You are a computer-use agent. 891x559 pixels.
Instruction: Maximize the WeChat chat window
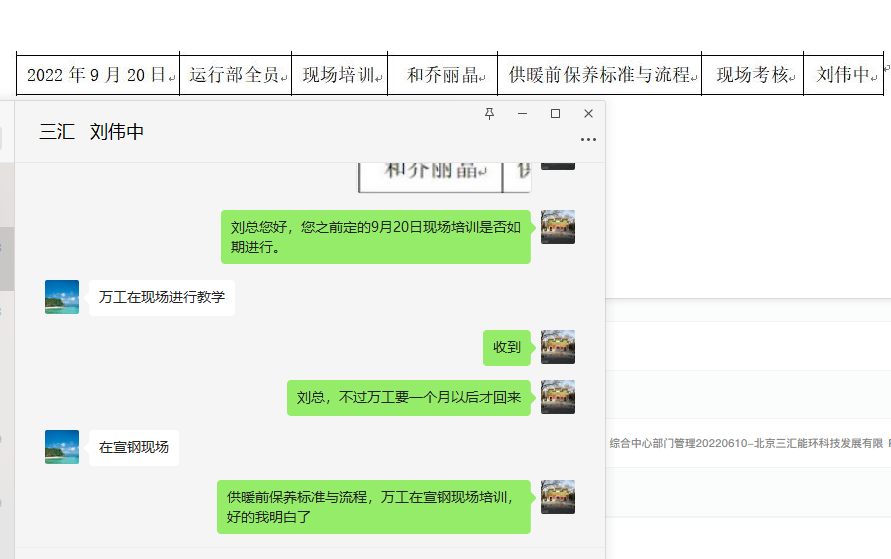pos(555,114)
